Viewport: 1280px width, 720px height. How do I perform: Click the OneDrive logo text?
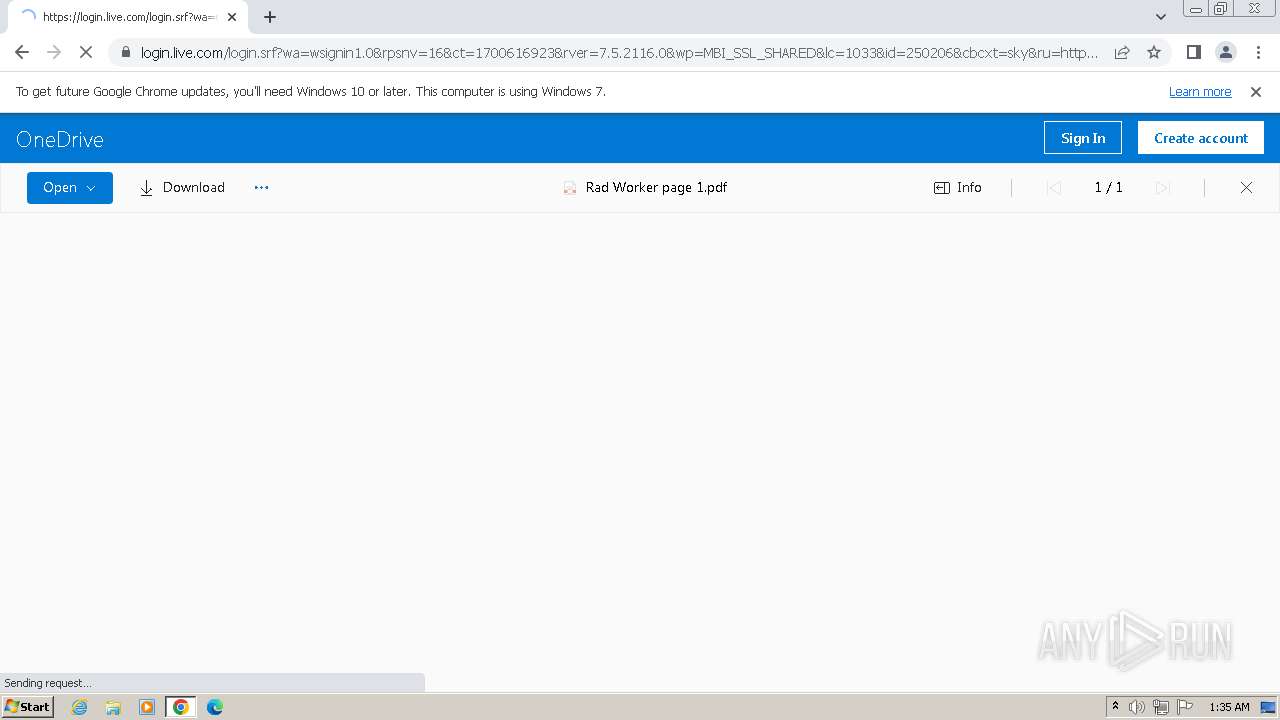[60, 139]
